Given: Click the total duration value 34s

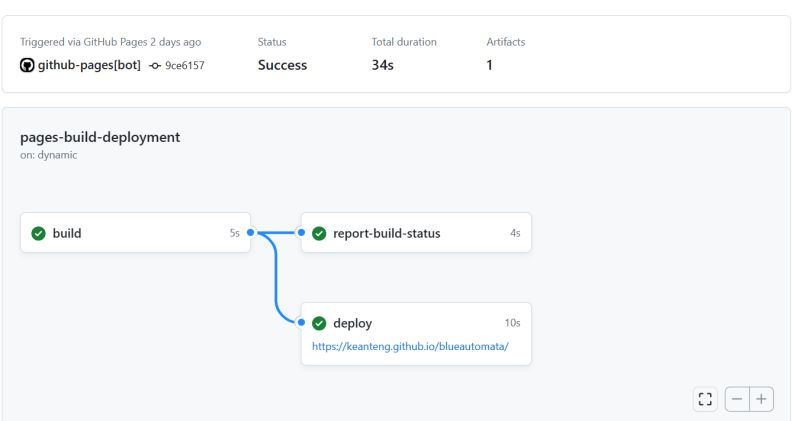Looking at the screenshot, I should [382, 65].
